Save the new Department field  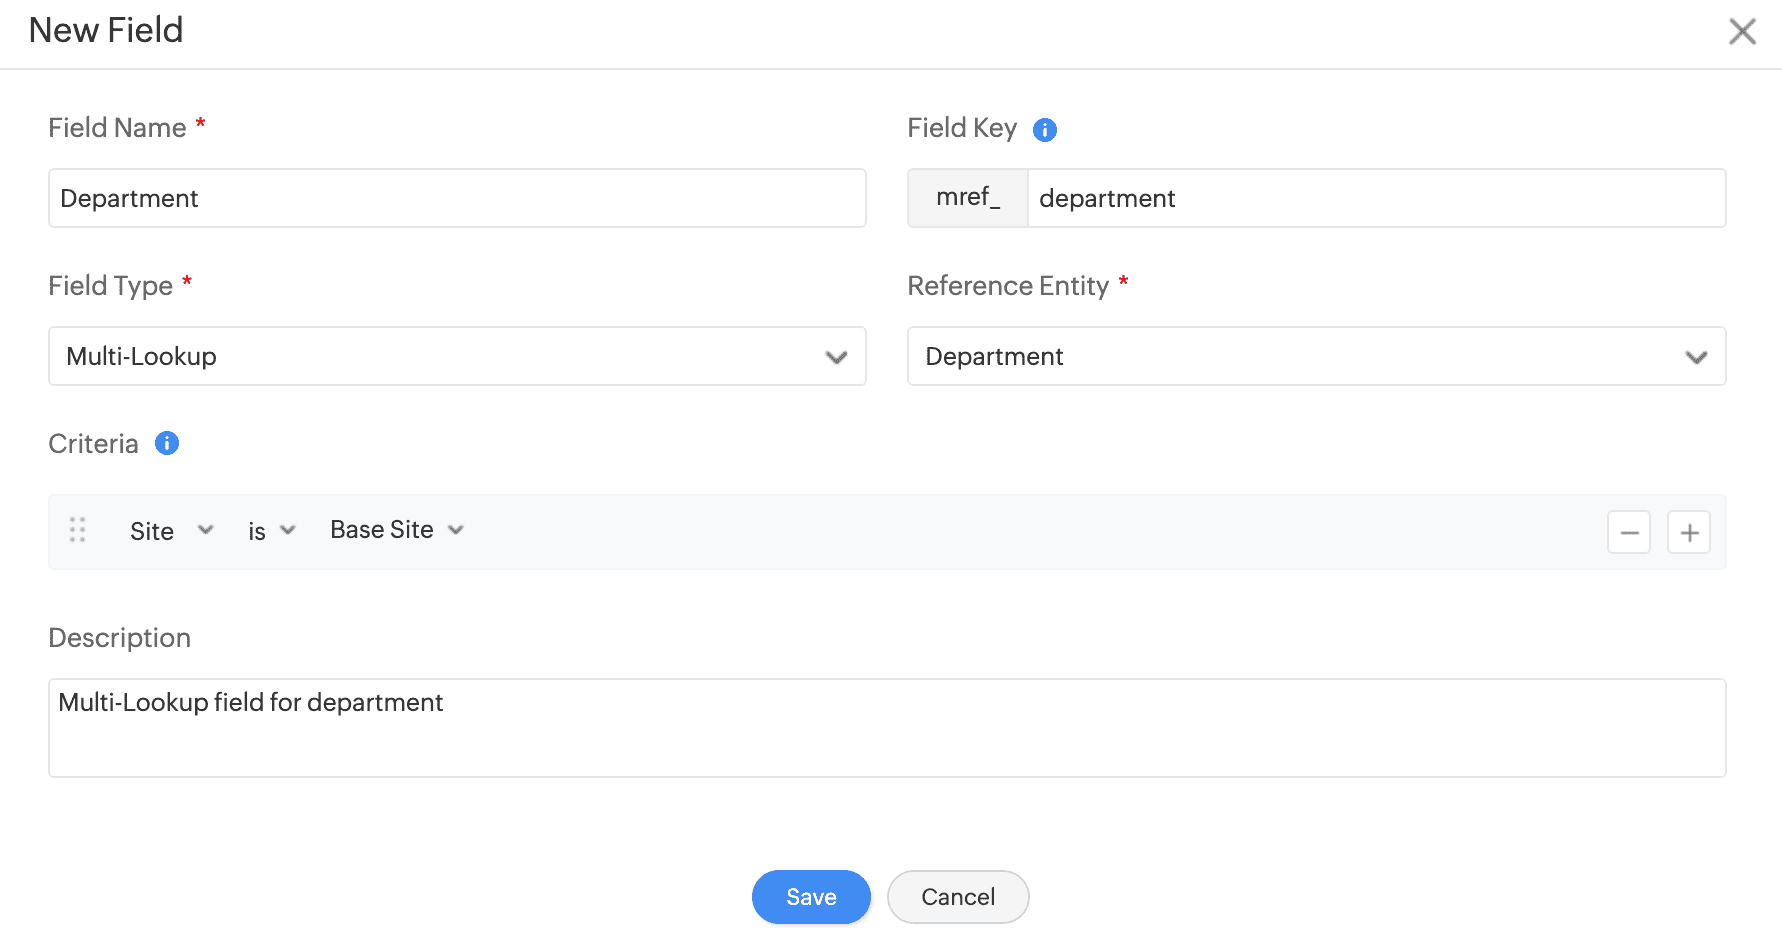(811, 897)
